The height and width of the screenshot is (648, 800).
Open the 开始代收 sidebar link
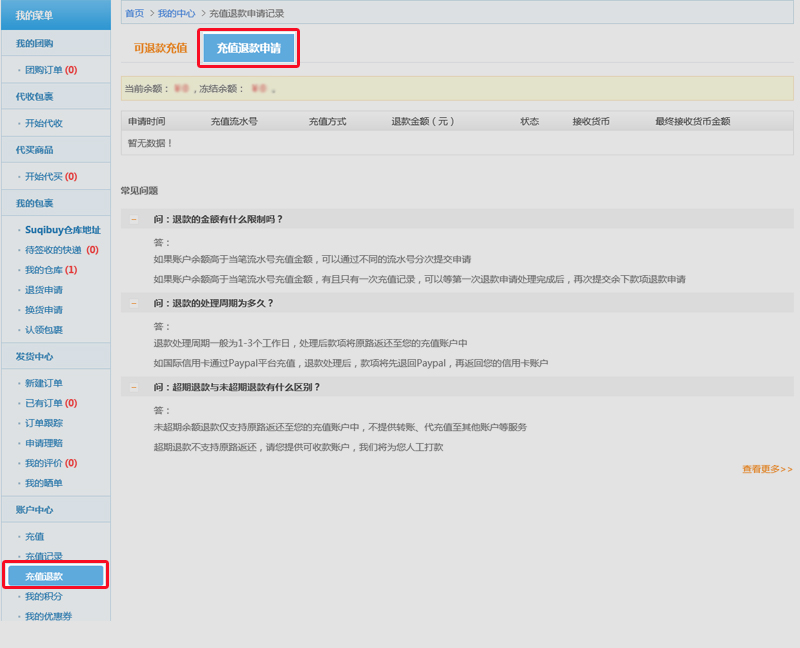coord(44,123)
